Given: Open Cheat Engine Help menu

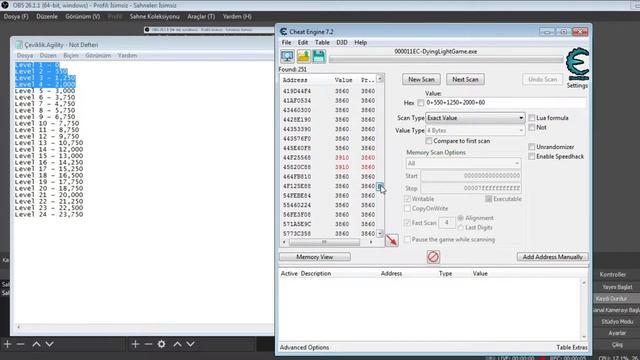Looking at the screenshot, I should click(360, 42).
